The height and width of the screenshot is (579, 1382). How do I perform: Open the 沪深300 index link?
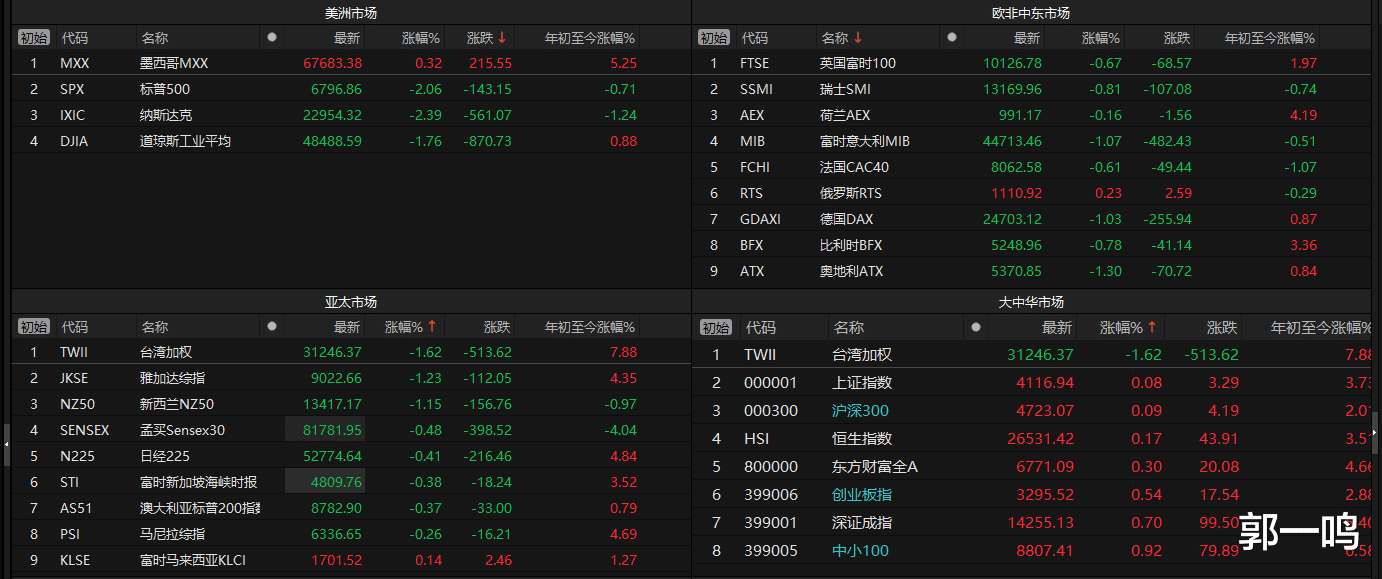[x=860, y=411]
